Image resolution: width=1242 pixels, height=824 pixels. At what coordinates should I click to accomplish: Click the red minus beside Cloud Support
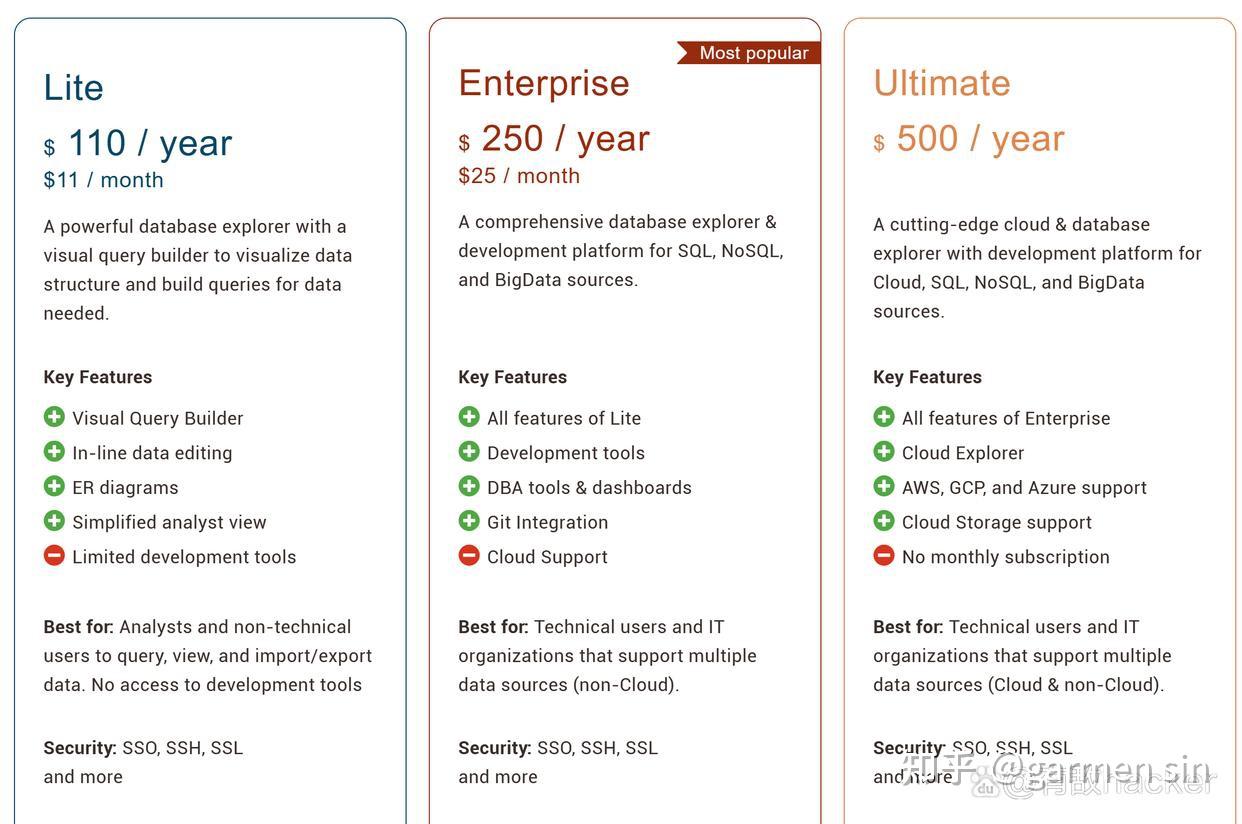coord(469,556)
